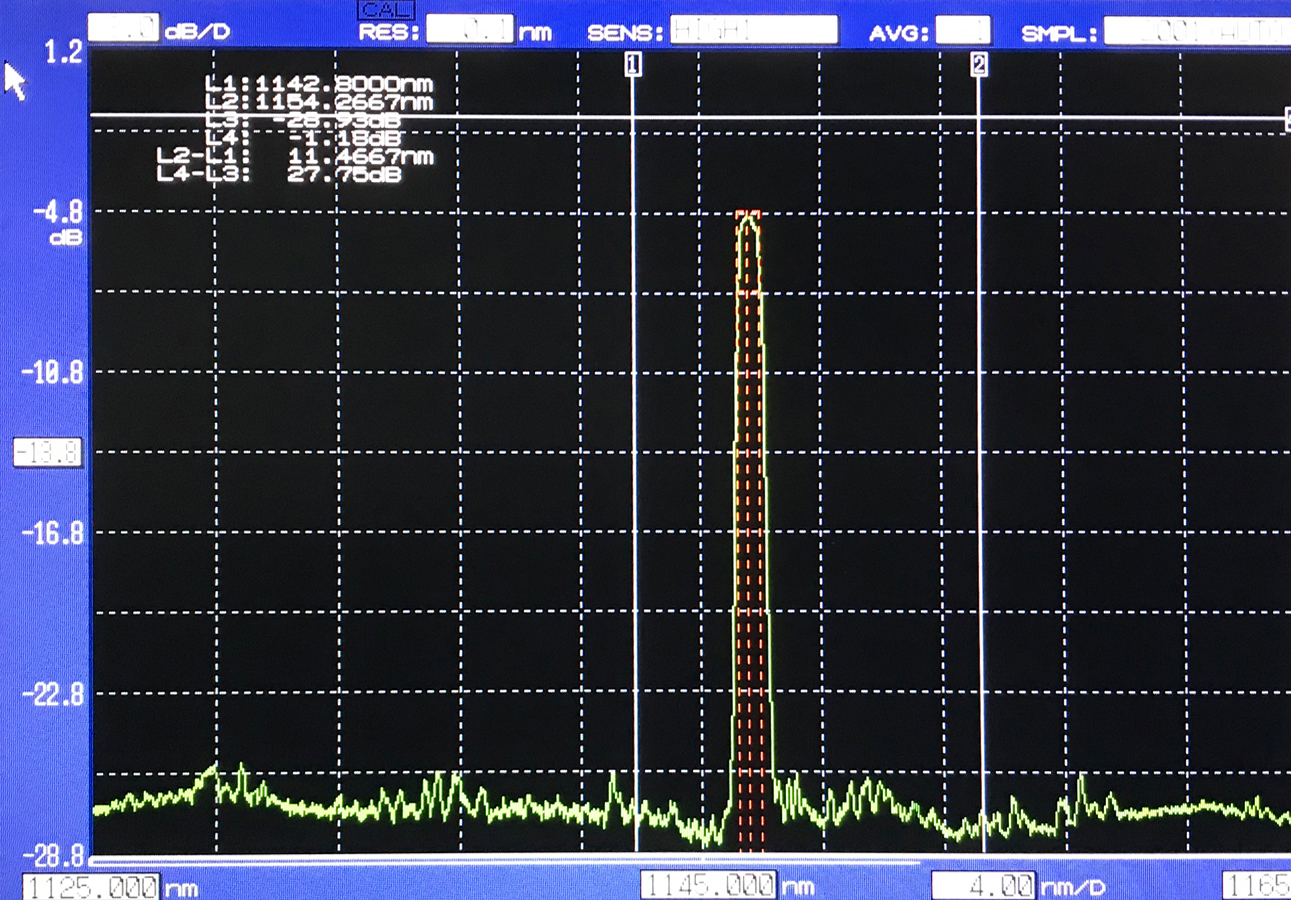The width and height of the screenshot is (1291, 900).
Task: Click the 1125.000 nm start wavelength field
Action: pyautogui.click(x=92, y=886)
